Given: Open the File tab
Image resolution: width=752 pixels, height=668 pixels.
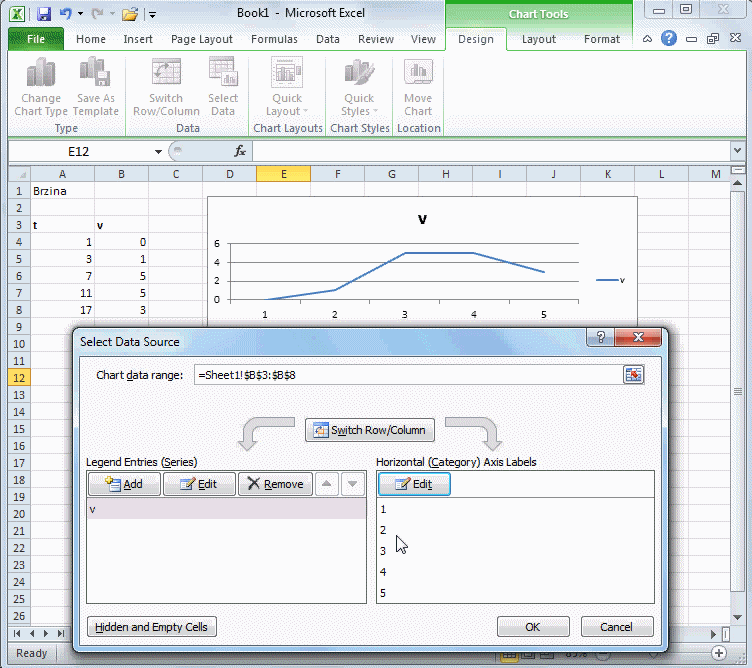Looking at the screenshot, I should pos(35,39).
